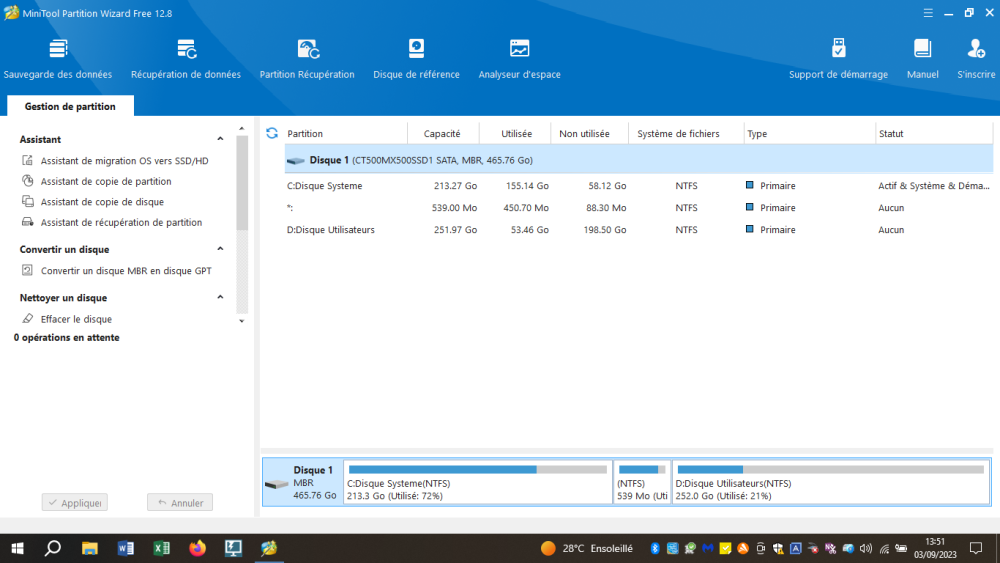
Task: Select 539 Mo NTFS block in disk map
Action: 642,482
